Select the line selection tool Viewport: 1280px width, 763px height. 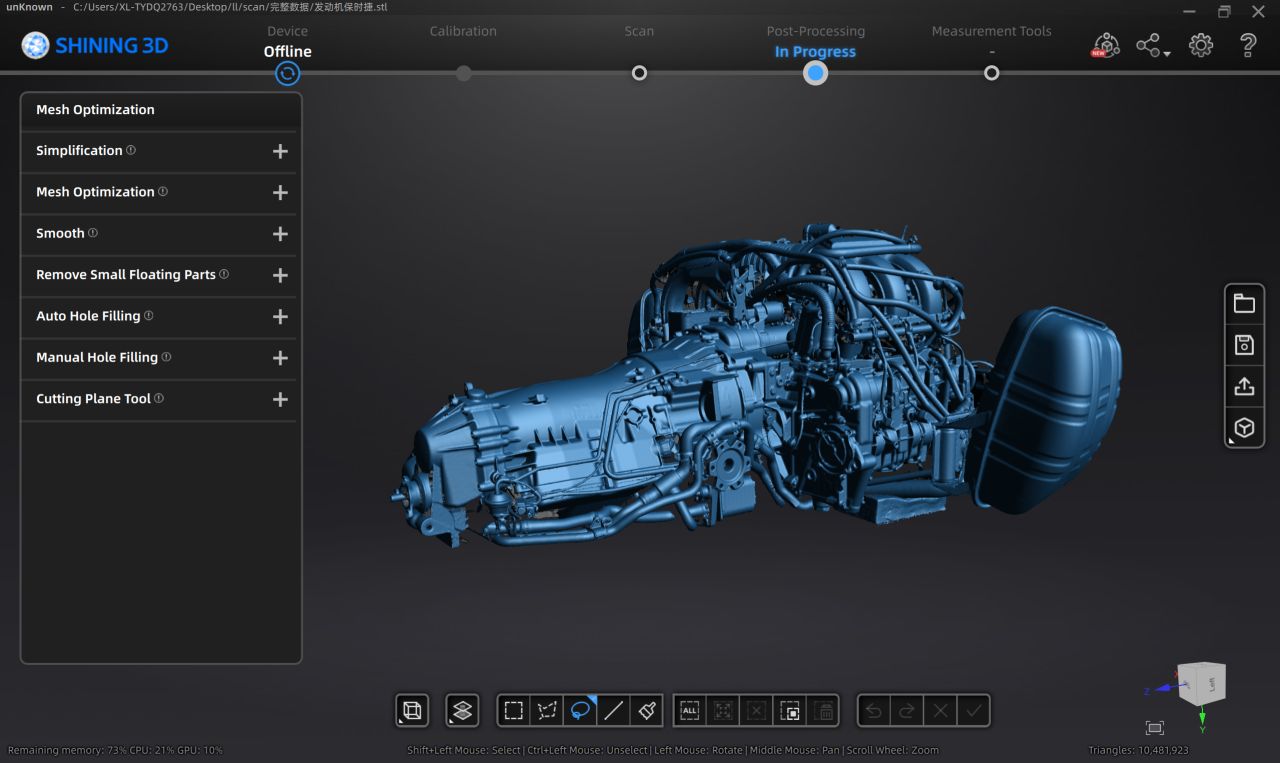tap(614, 711)
